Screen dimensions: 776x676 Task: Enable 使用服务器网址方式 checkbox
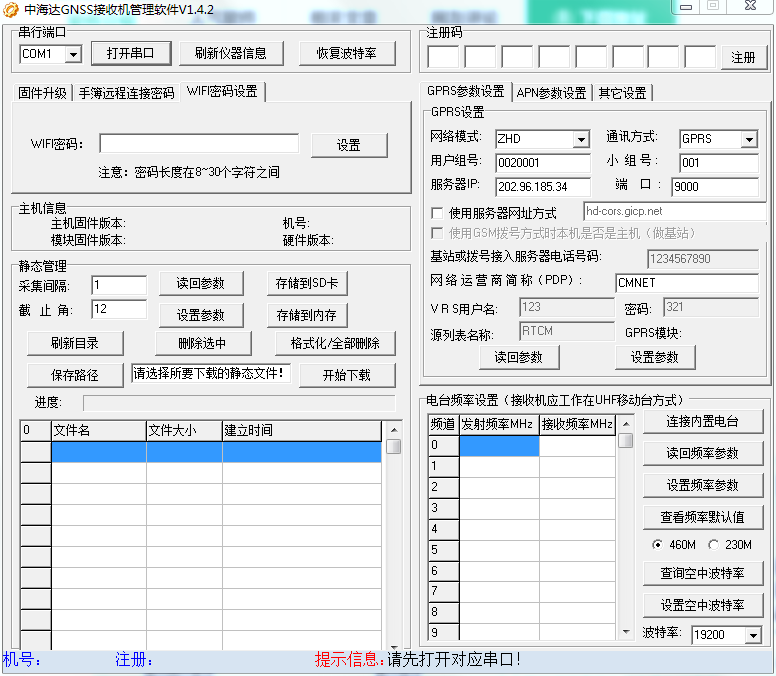click(x=437, y=213)
